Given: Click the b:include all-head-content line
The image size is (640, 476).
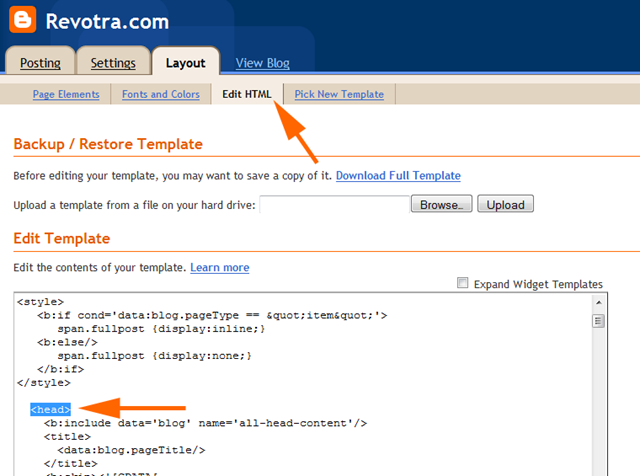Looking at the screenshot, I should (205, 423).
